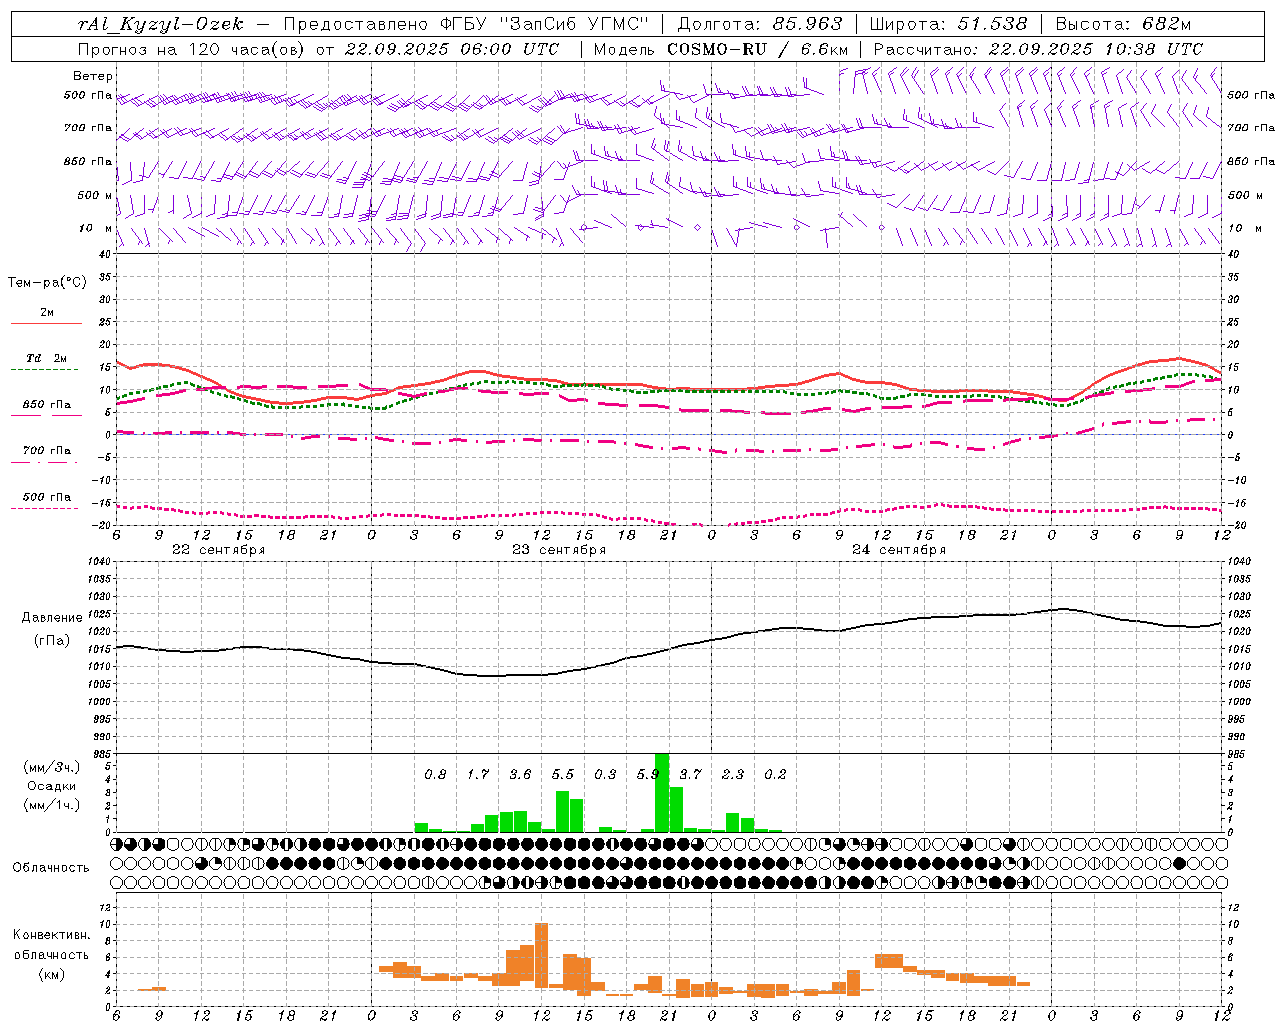
Task: Select the Высота: 682м value
Action: (x=1124, y=24)
